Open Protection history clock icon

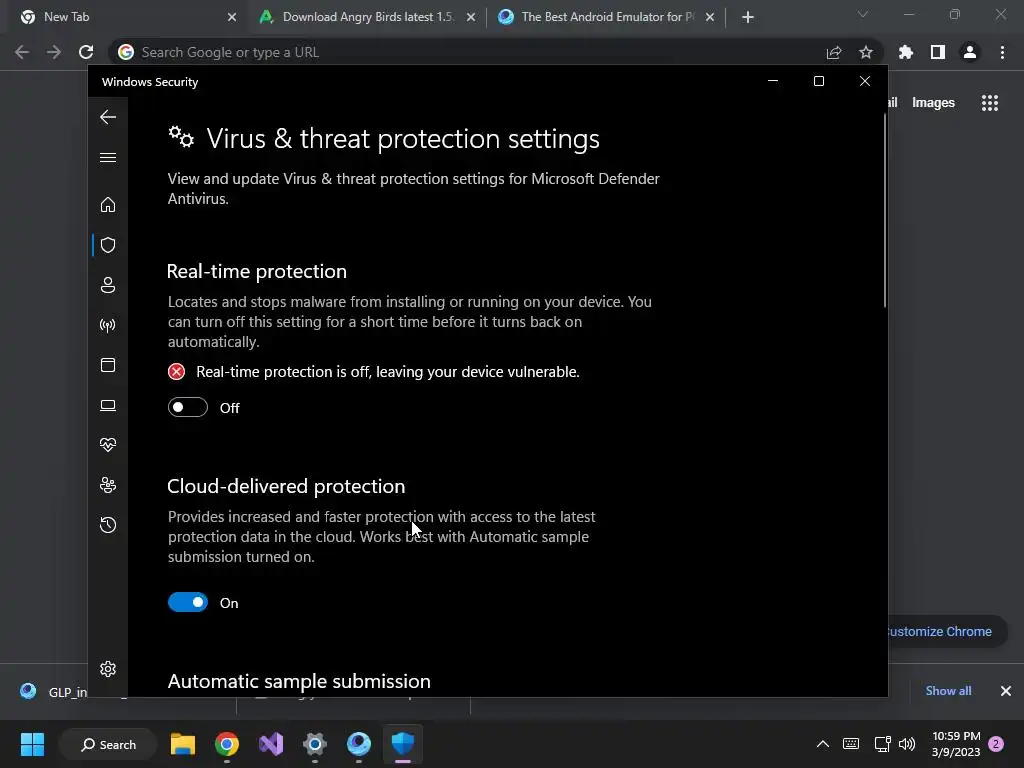coord(108,525)
